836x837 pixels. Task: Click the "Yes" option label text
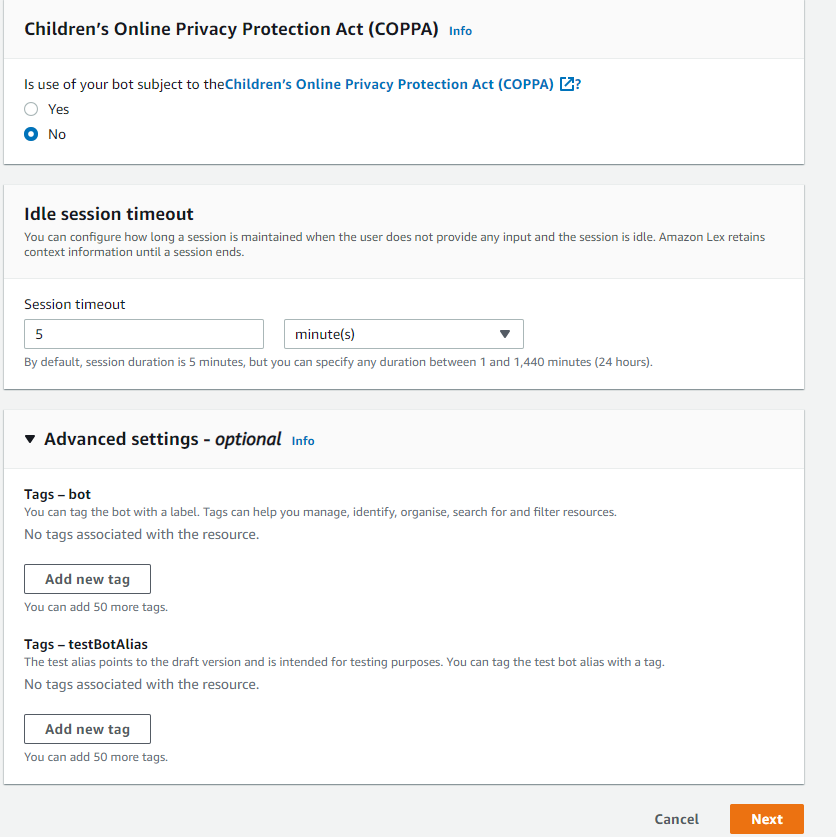pos(58,109)
